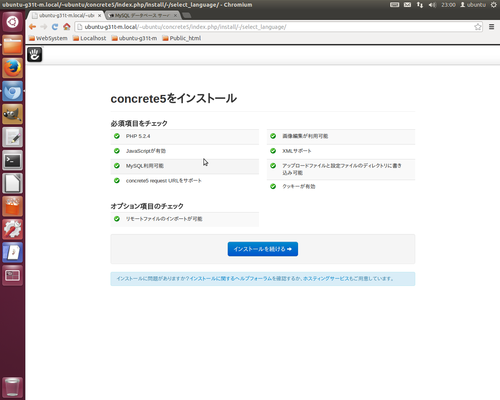The height and width of the screenshot is (400, 500).
Task: Open the browser home page icon
Action: pyautogui.click(x=67, y=27)
